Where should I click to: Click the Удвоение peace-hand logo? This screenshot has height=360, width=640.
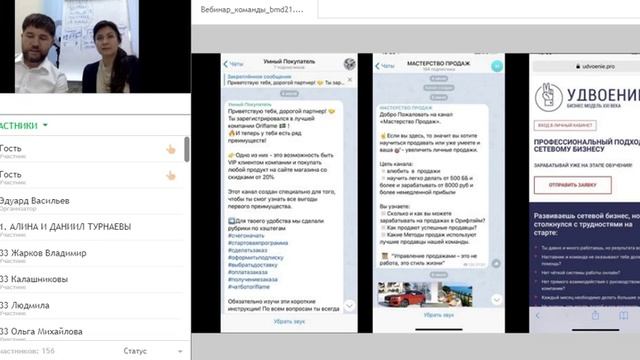pyautogui.click(x=548, y=96)
